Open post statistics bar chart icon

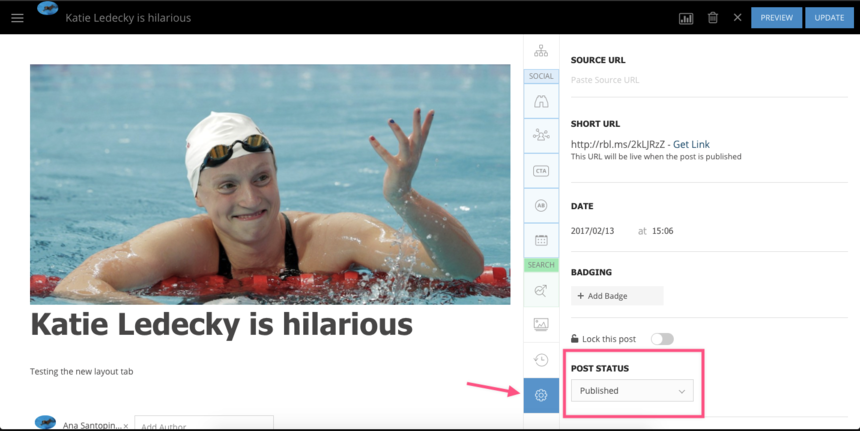click(x=686, y=18)
